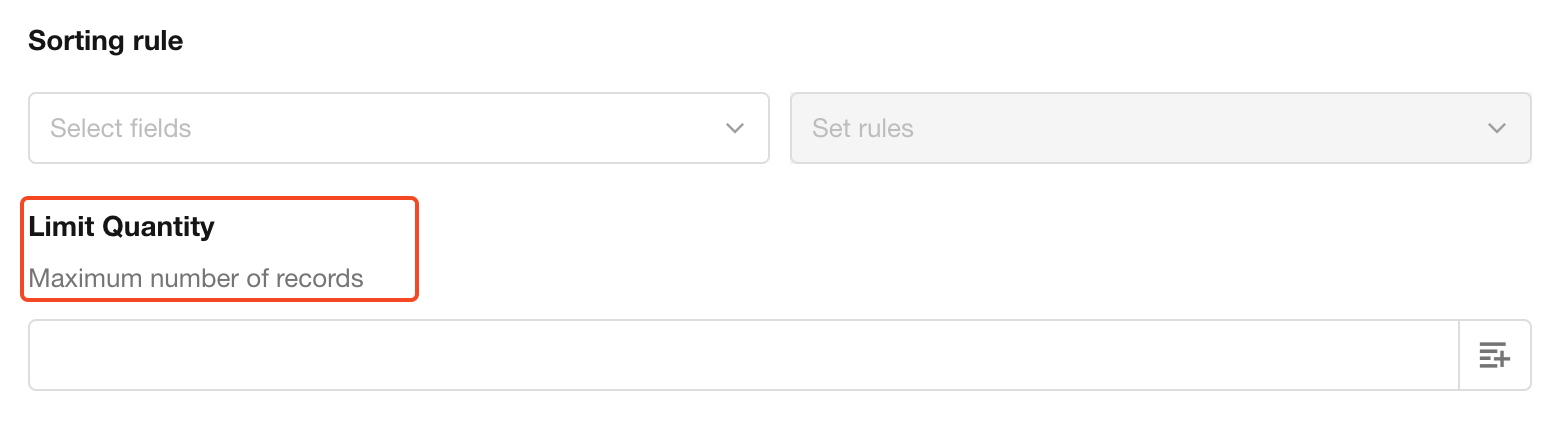Image resolution: width=1550 pixels, height=430 pixels.
Task: Select the greyed-out Set rules combo box
Action: (x=1160, y=128)
